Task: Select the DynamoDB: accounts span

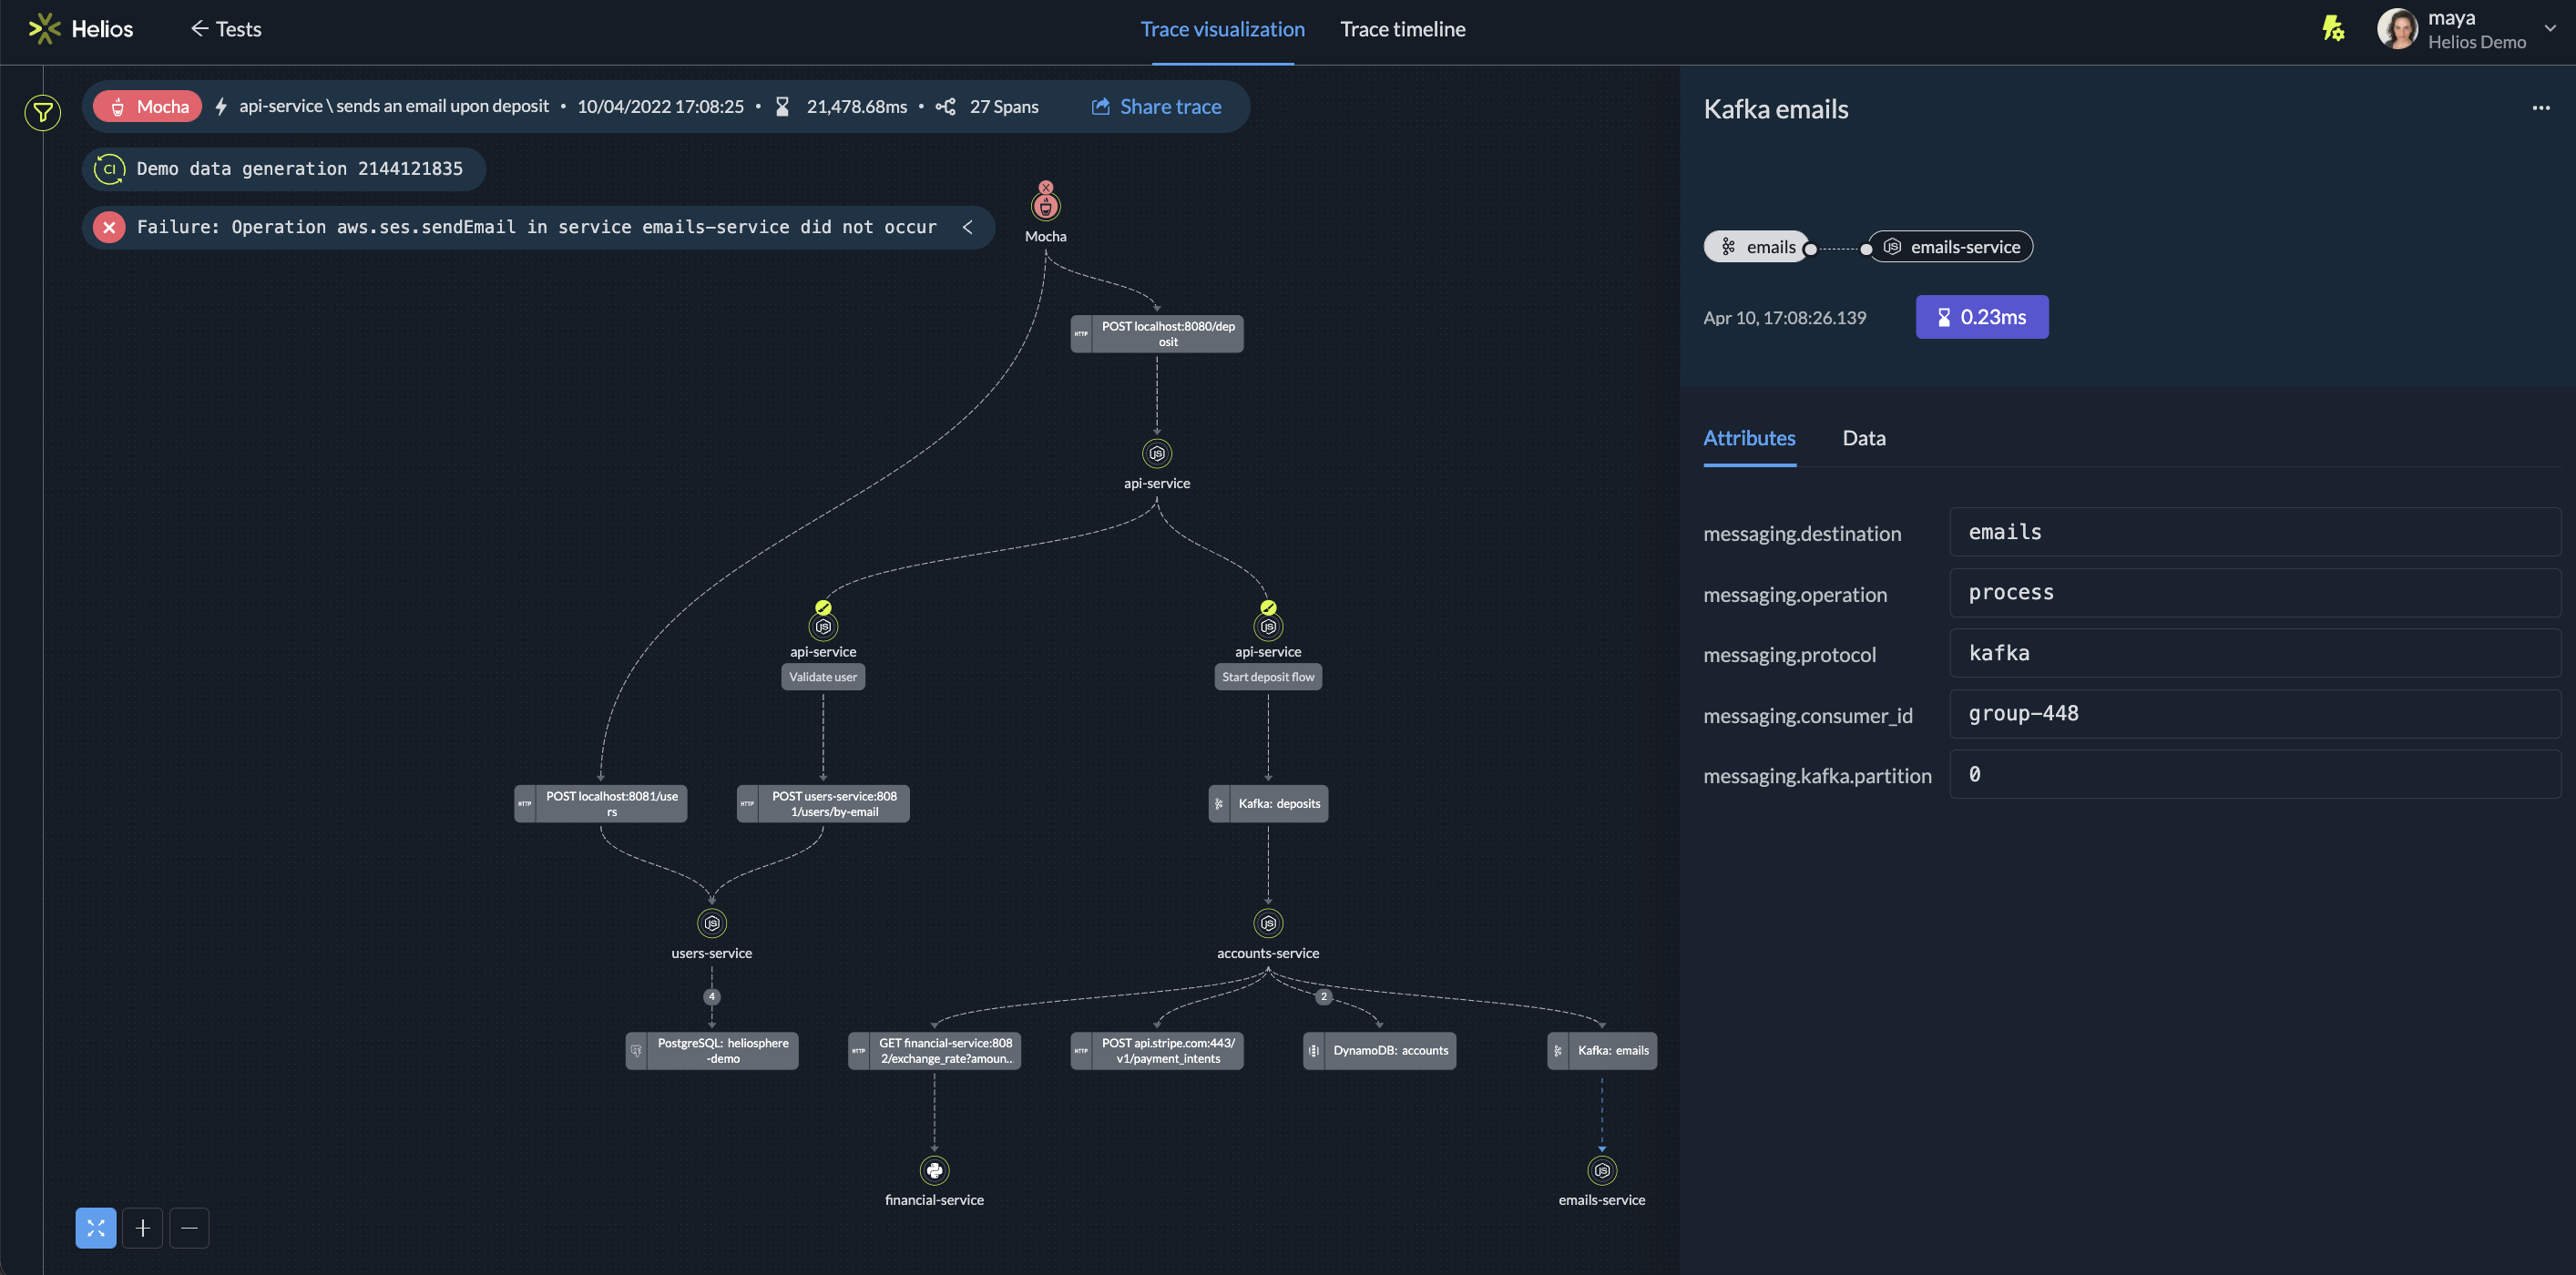Action: (x=1379, y=1050)
